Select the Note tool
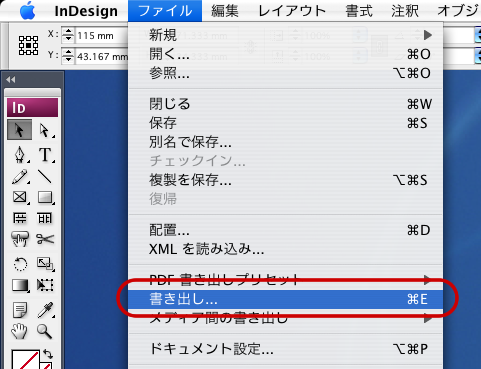 pos(20,310)
